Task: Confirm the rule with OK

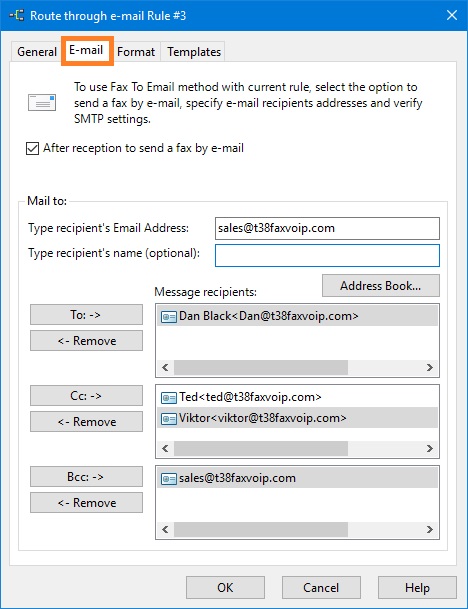Action: (225, 587)
